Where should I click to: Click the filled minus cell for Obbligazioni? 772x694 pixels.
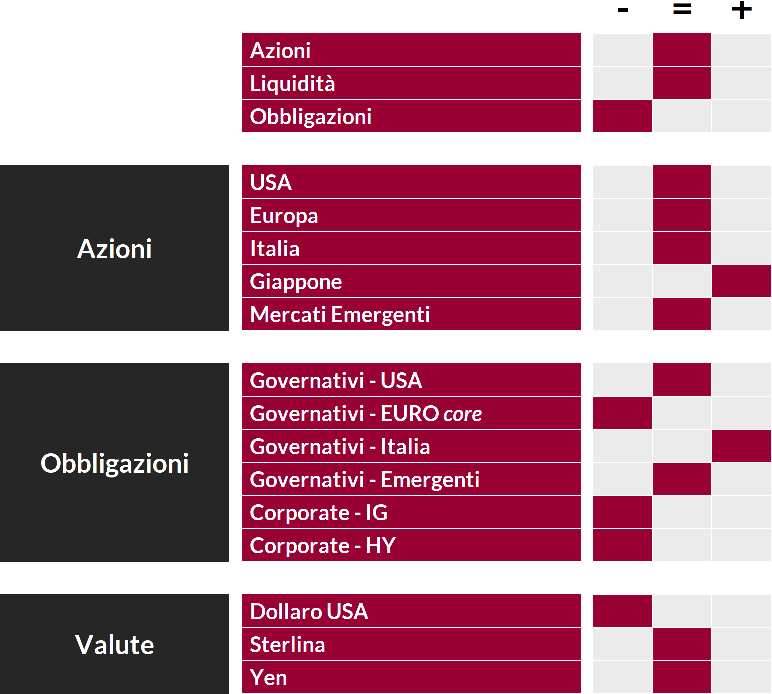[x=622, y=116]
